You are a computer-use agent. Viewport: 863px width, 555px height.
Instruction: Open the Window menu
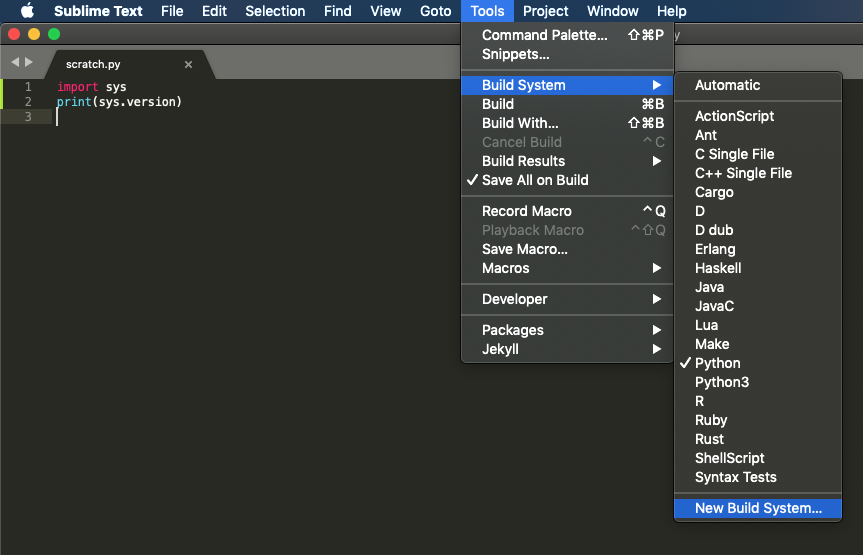[x=613, y=11]
